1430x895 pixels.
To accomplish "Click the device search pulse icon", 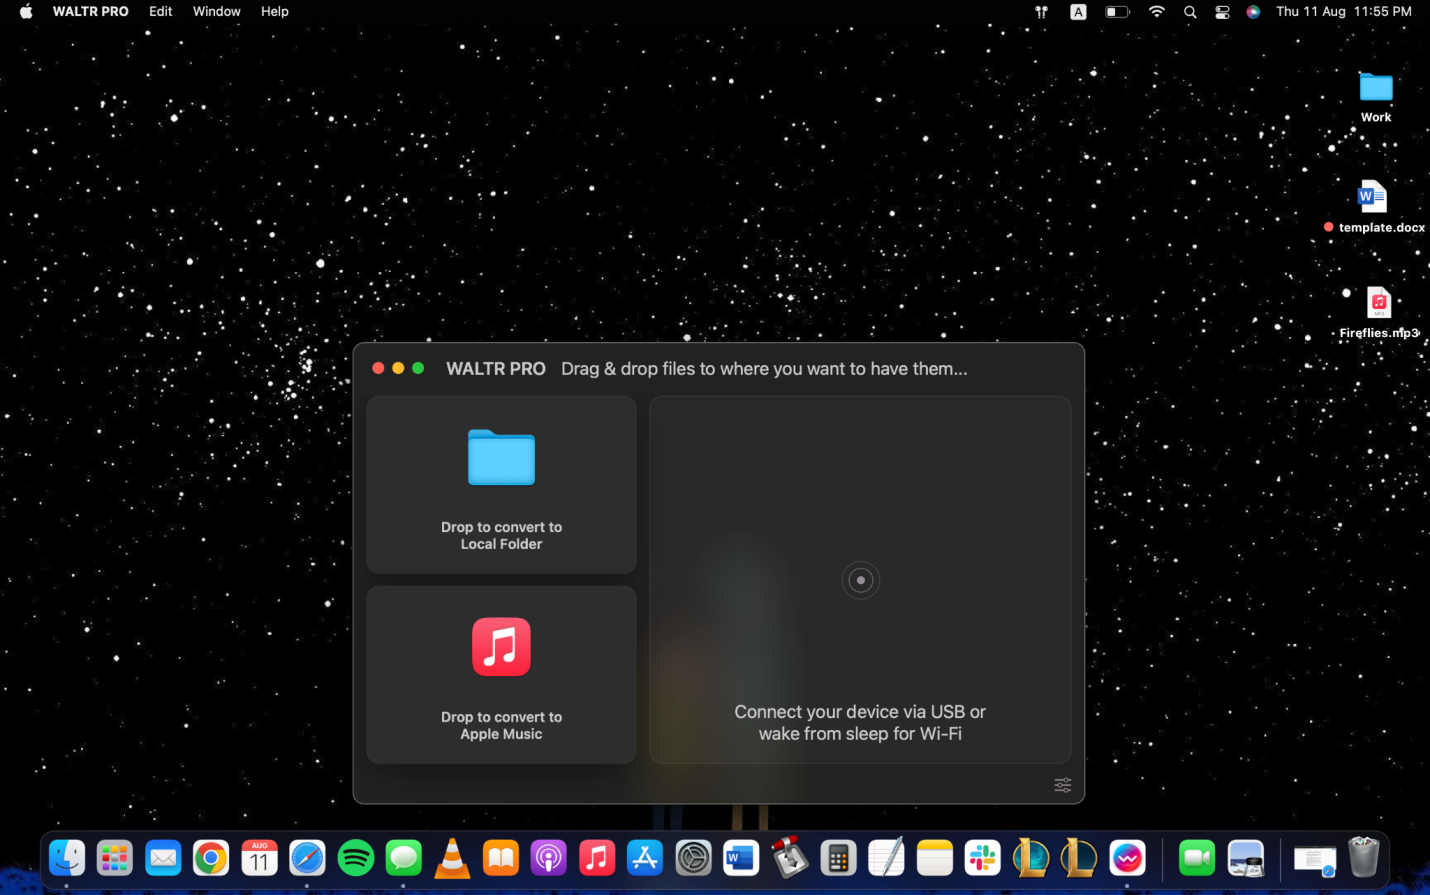I will (860, 580).
